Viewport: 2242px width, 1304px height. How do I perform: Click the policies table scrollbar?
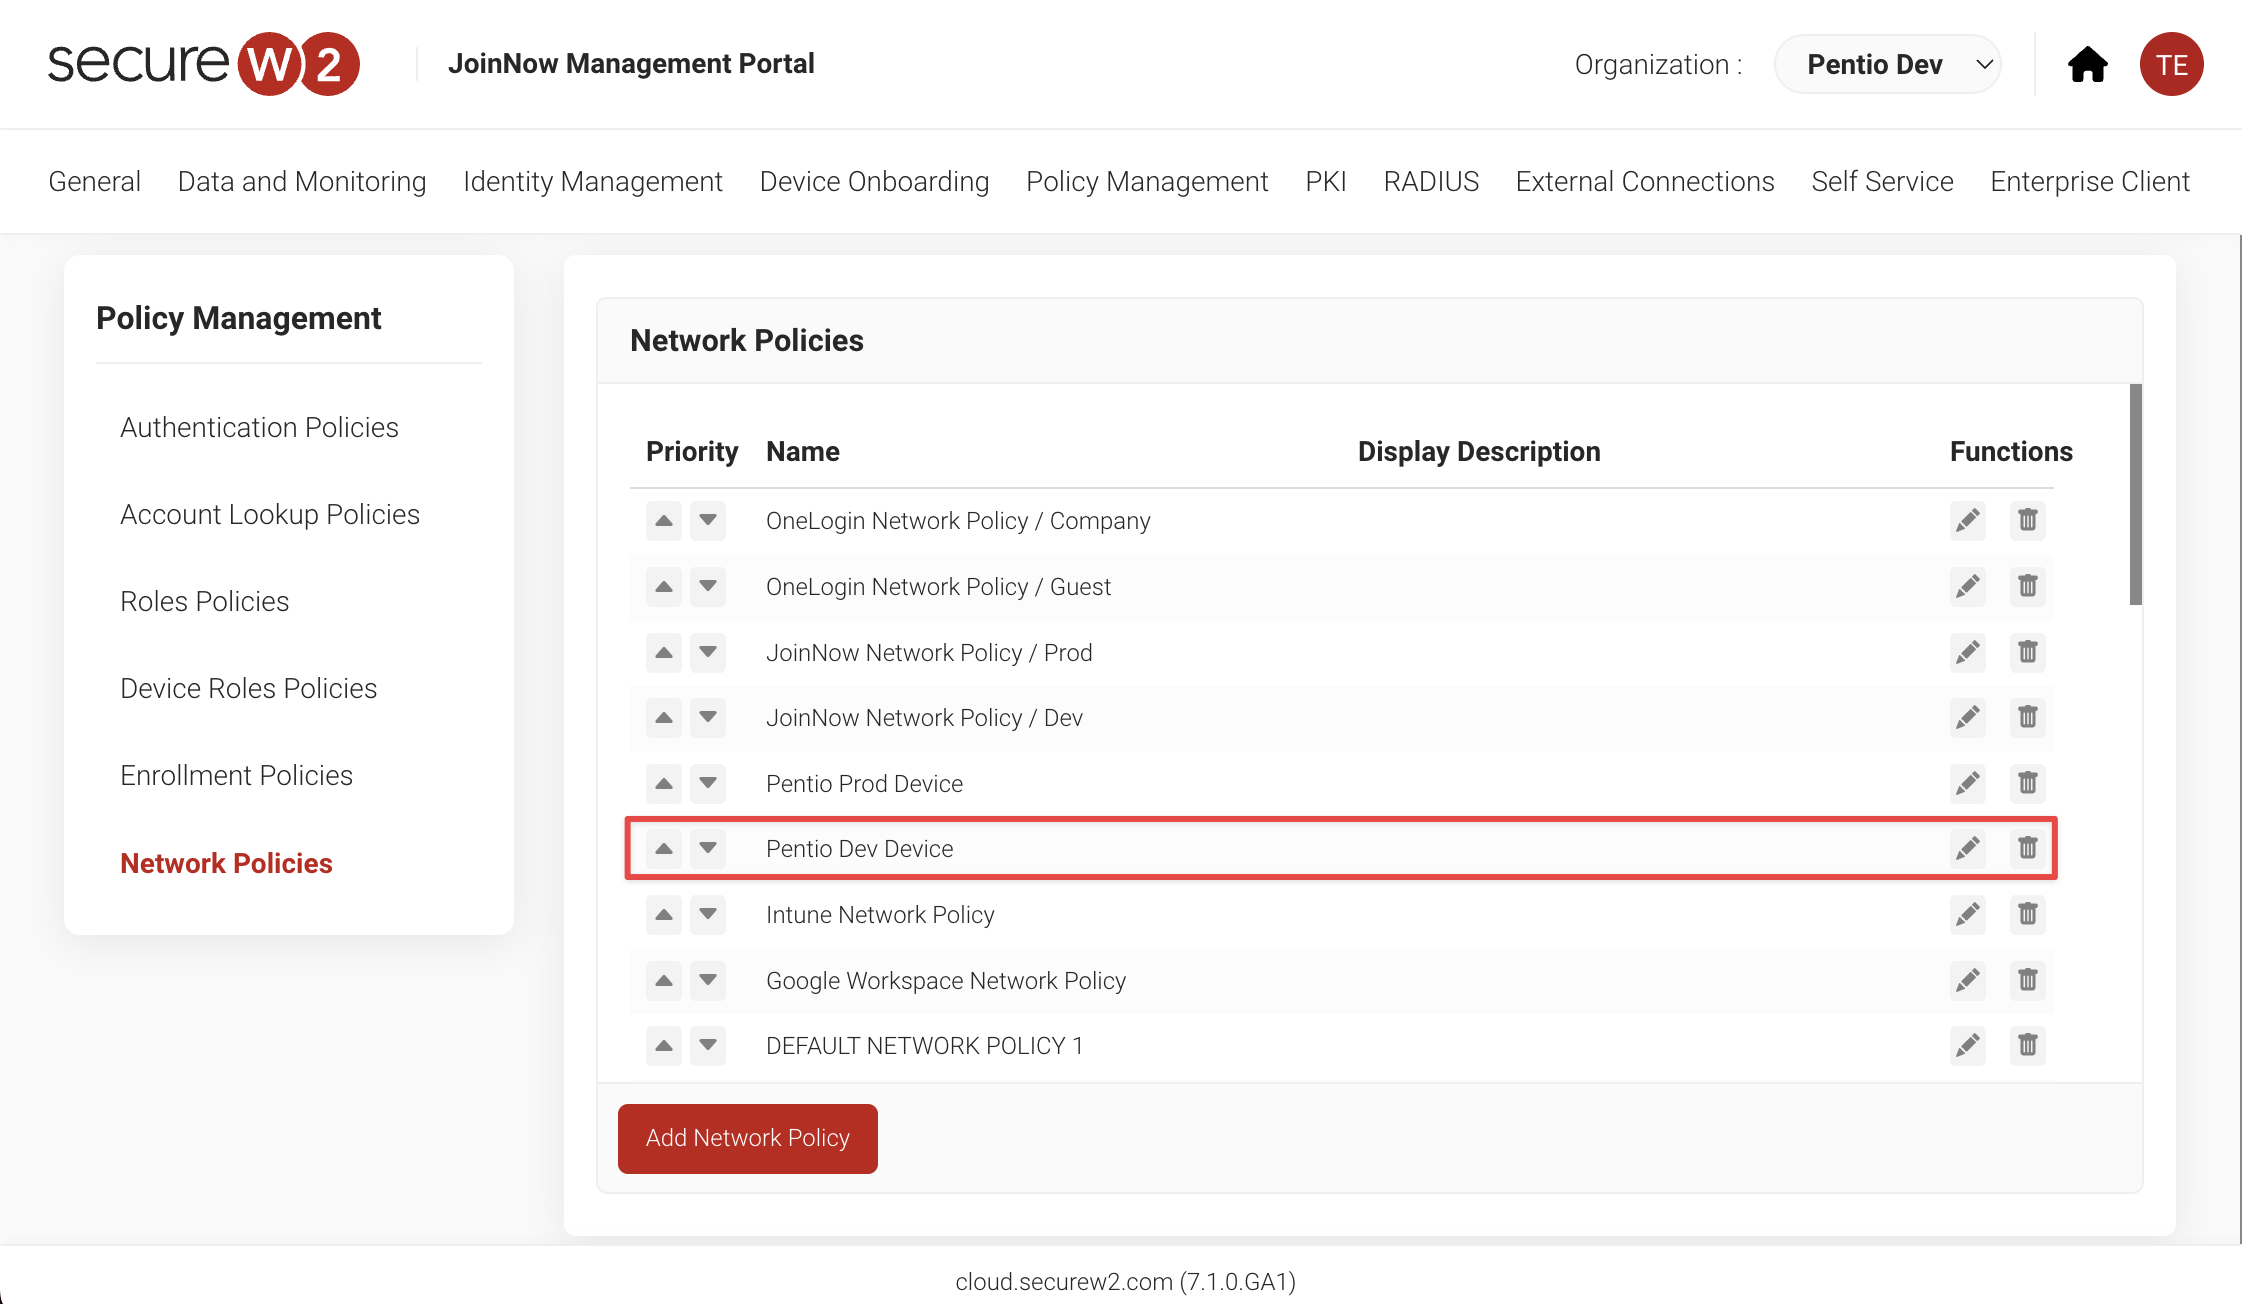pyautogui.click(x=2135, y=495)
